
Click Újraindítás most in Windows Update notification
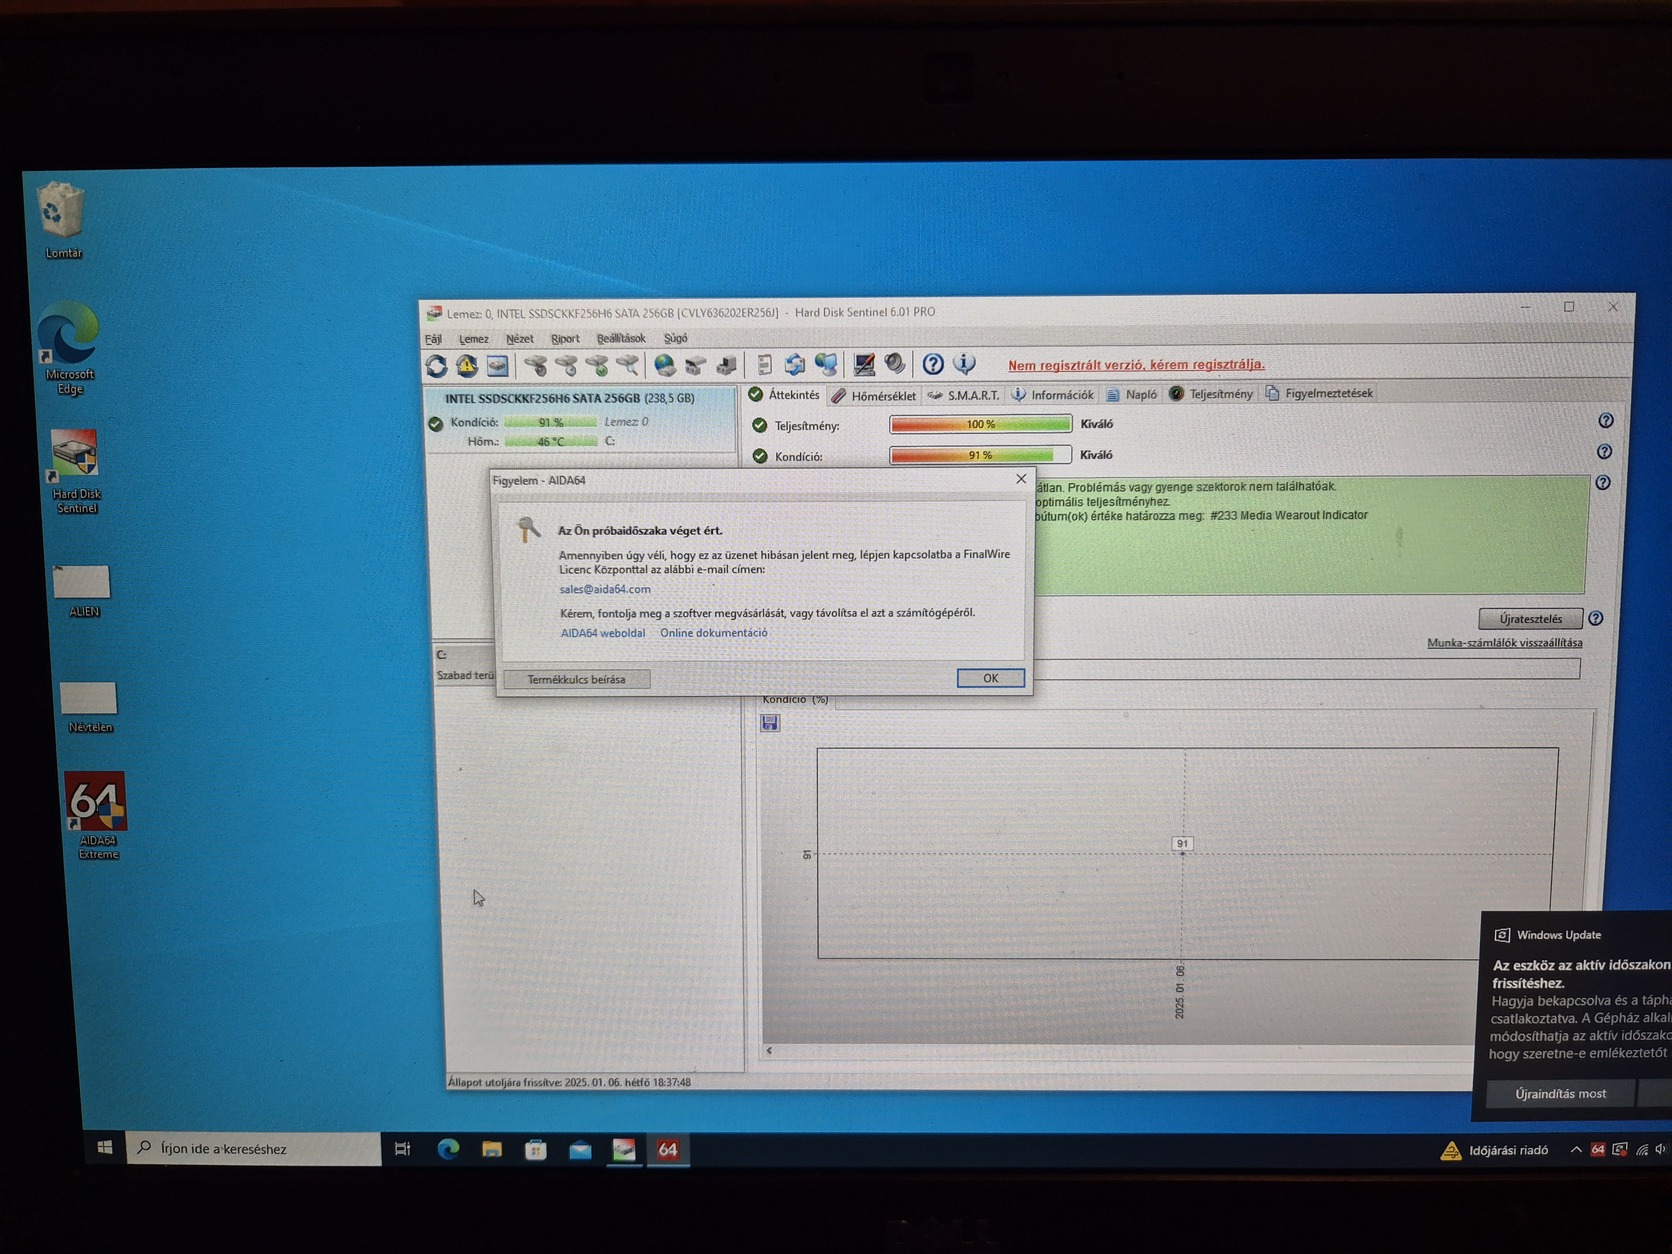point(1560,1094)
